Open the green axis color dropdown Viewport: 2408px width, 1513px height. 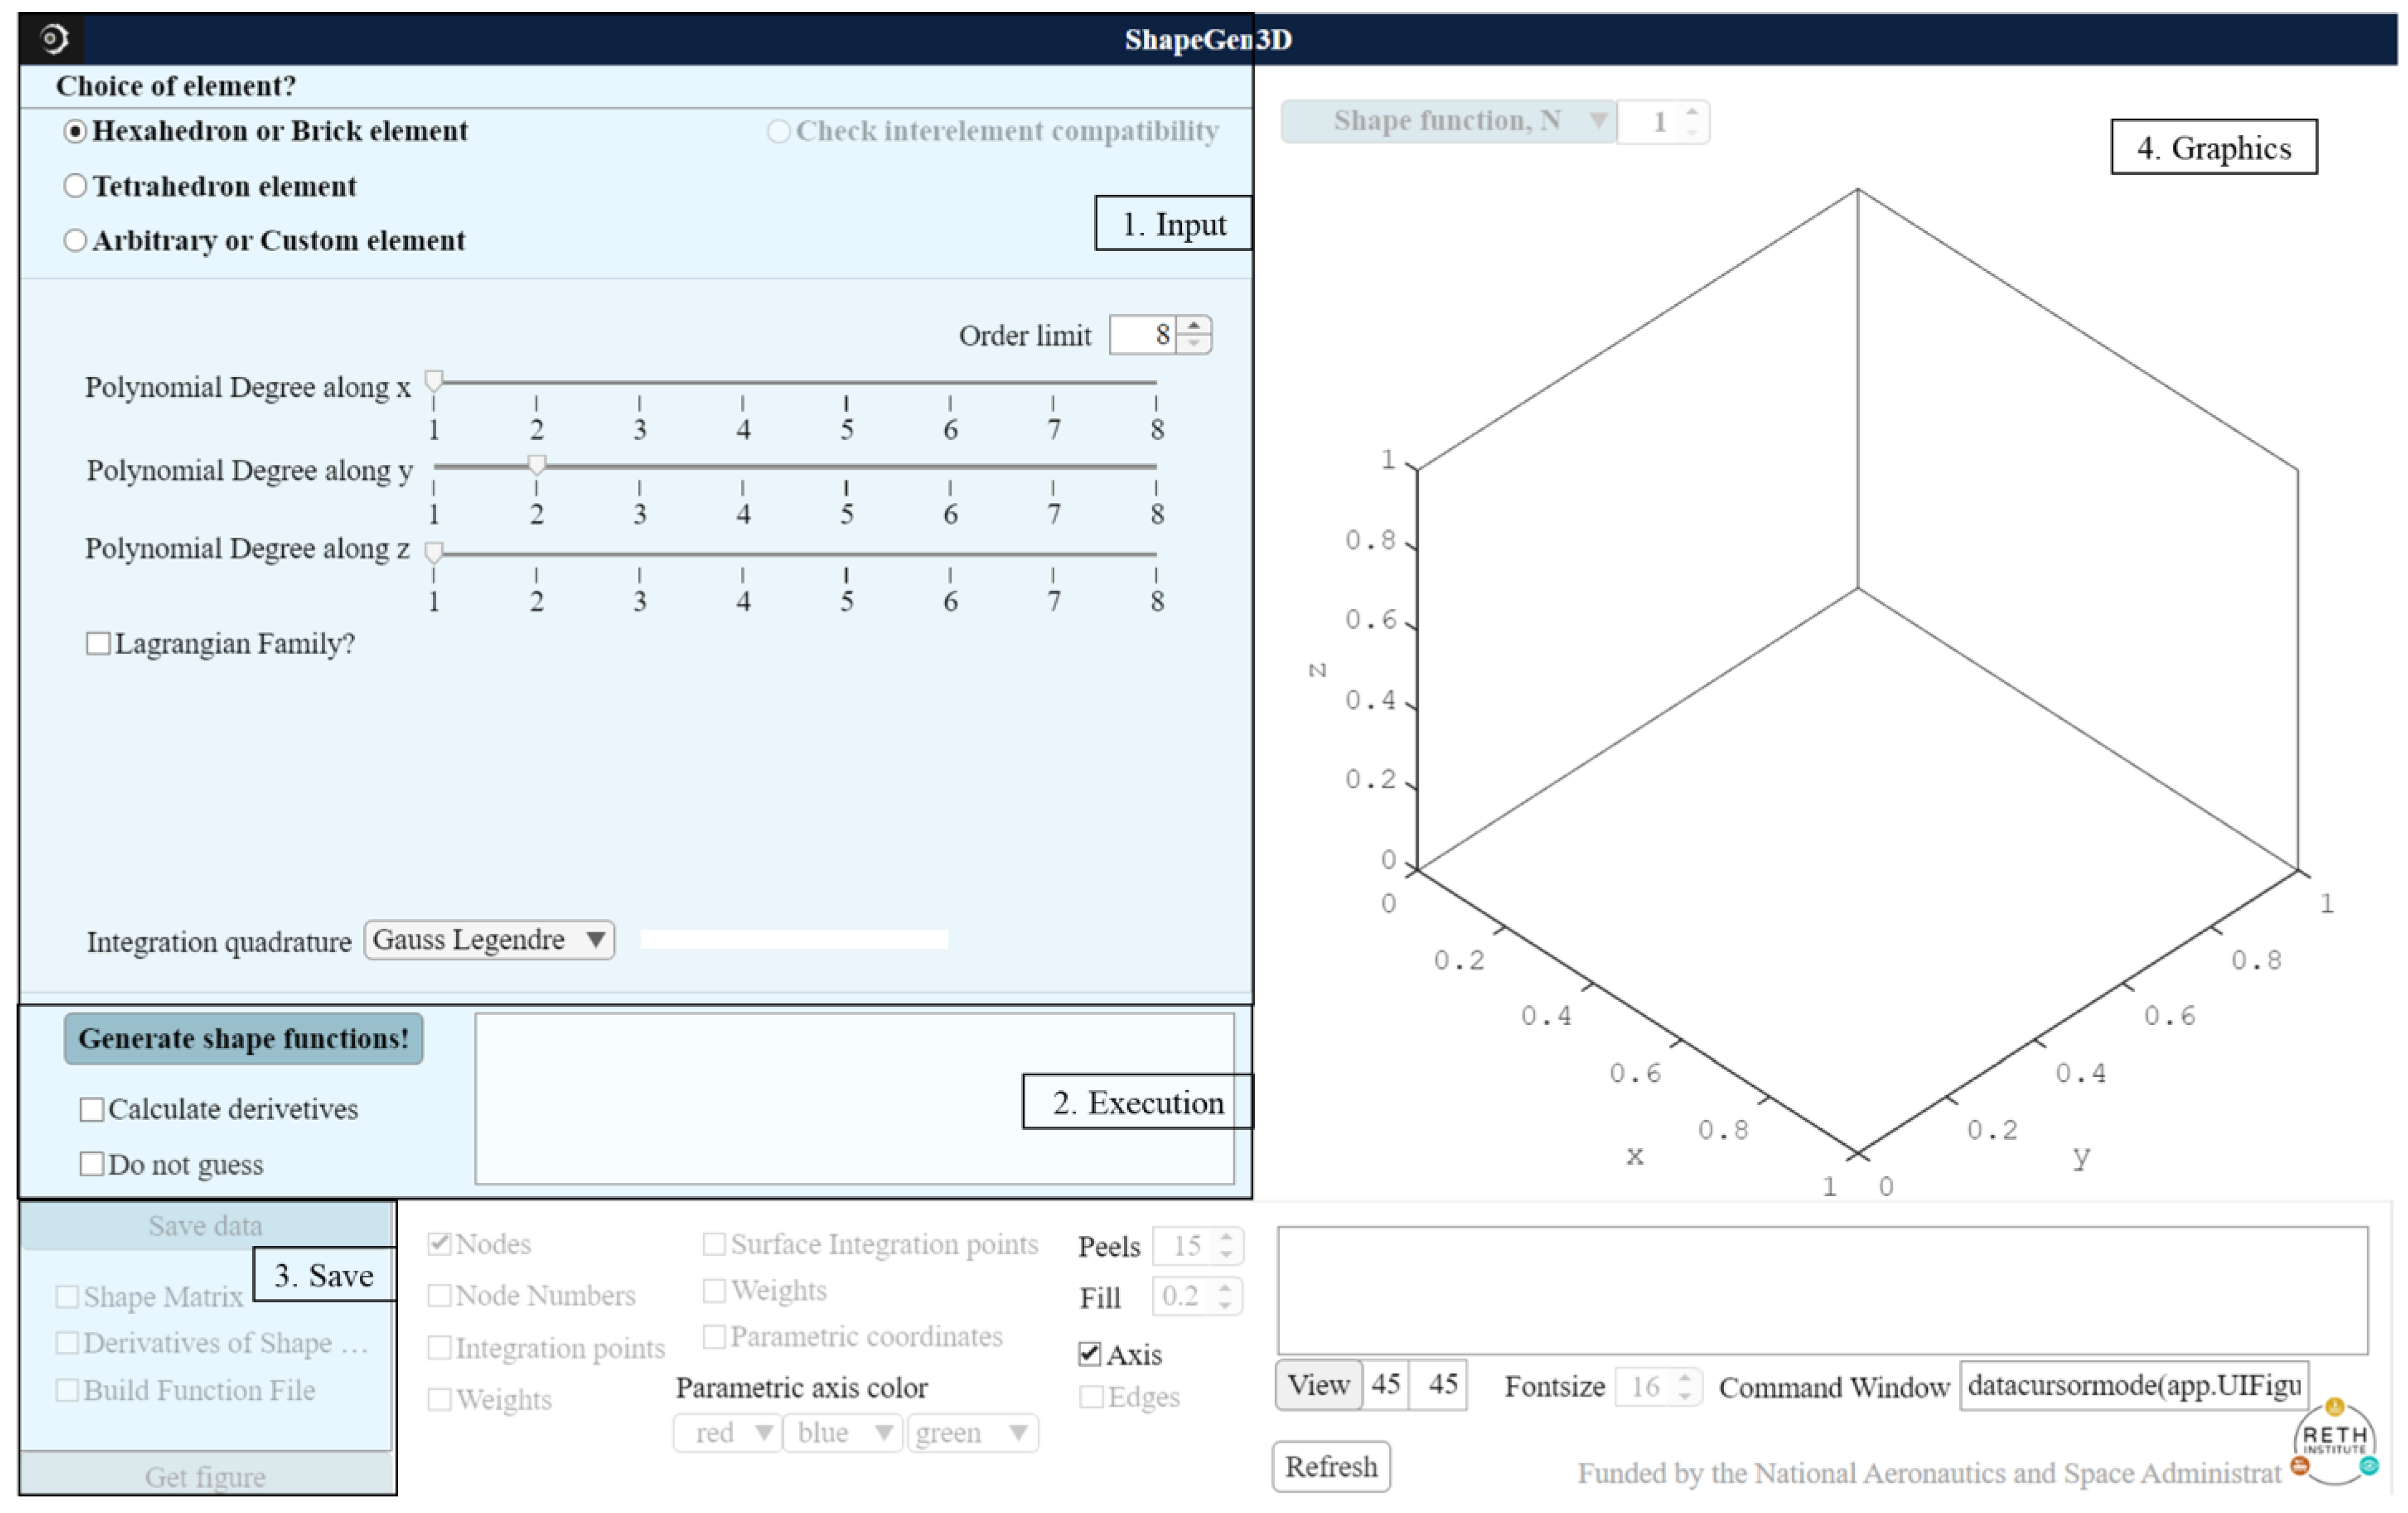click(972, 1433)
